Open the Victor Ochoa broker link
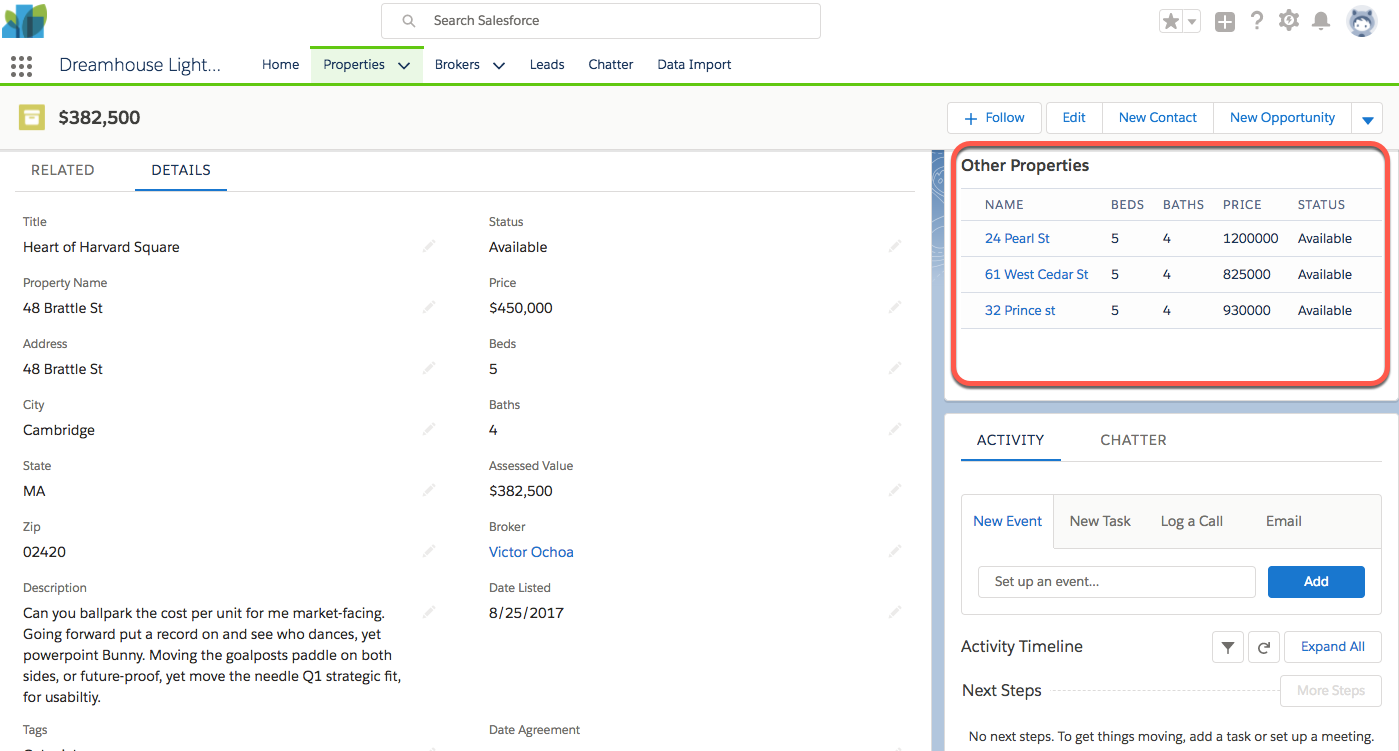The height and width of the screenshot is (751, 1399). tap(531, 552)
